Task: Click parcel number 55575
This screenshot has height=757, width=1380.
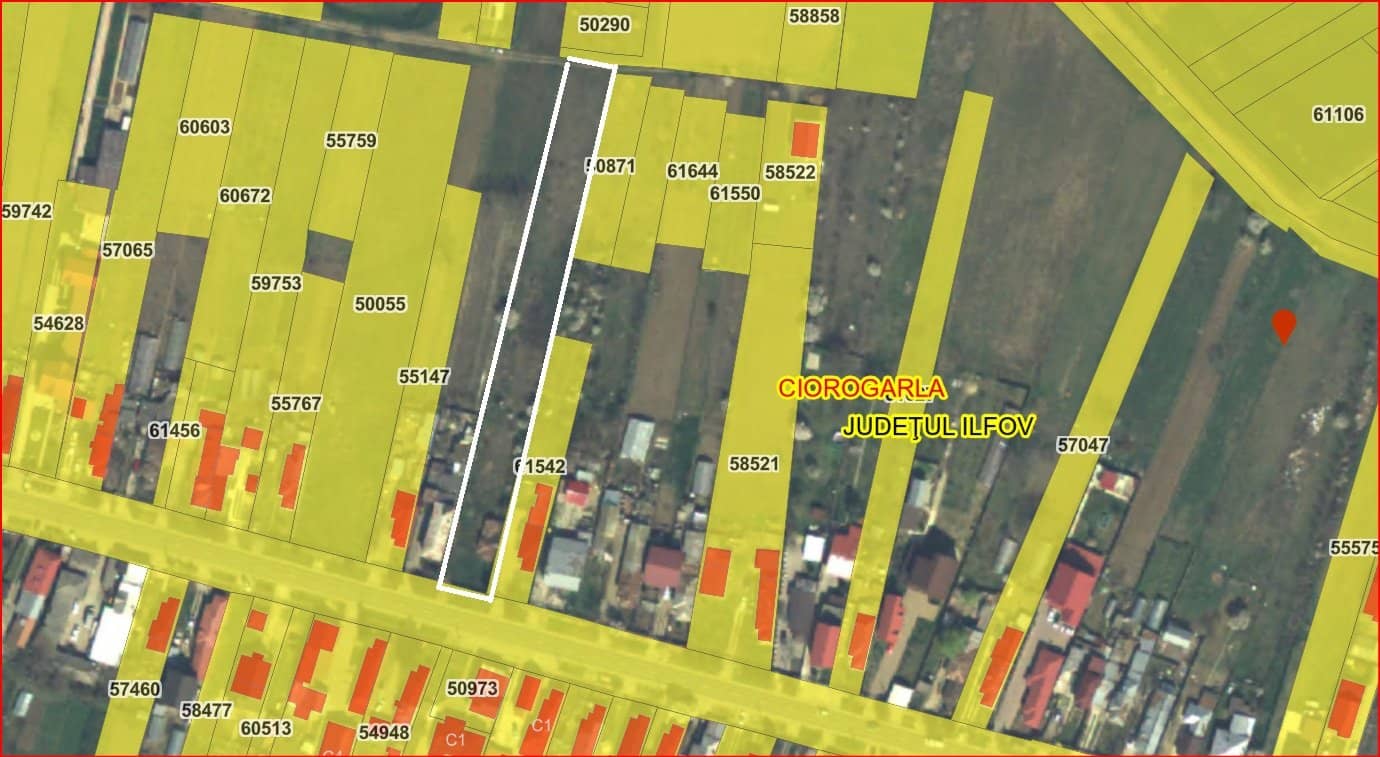Action: click(1354, 548)
